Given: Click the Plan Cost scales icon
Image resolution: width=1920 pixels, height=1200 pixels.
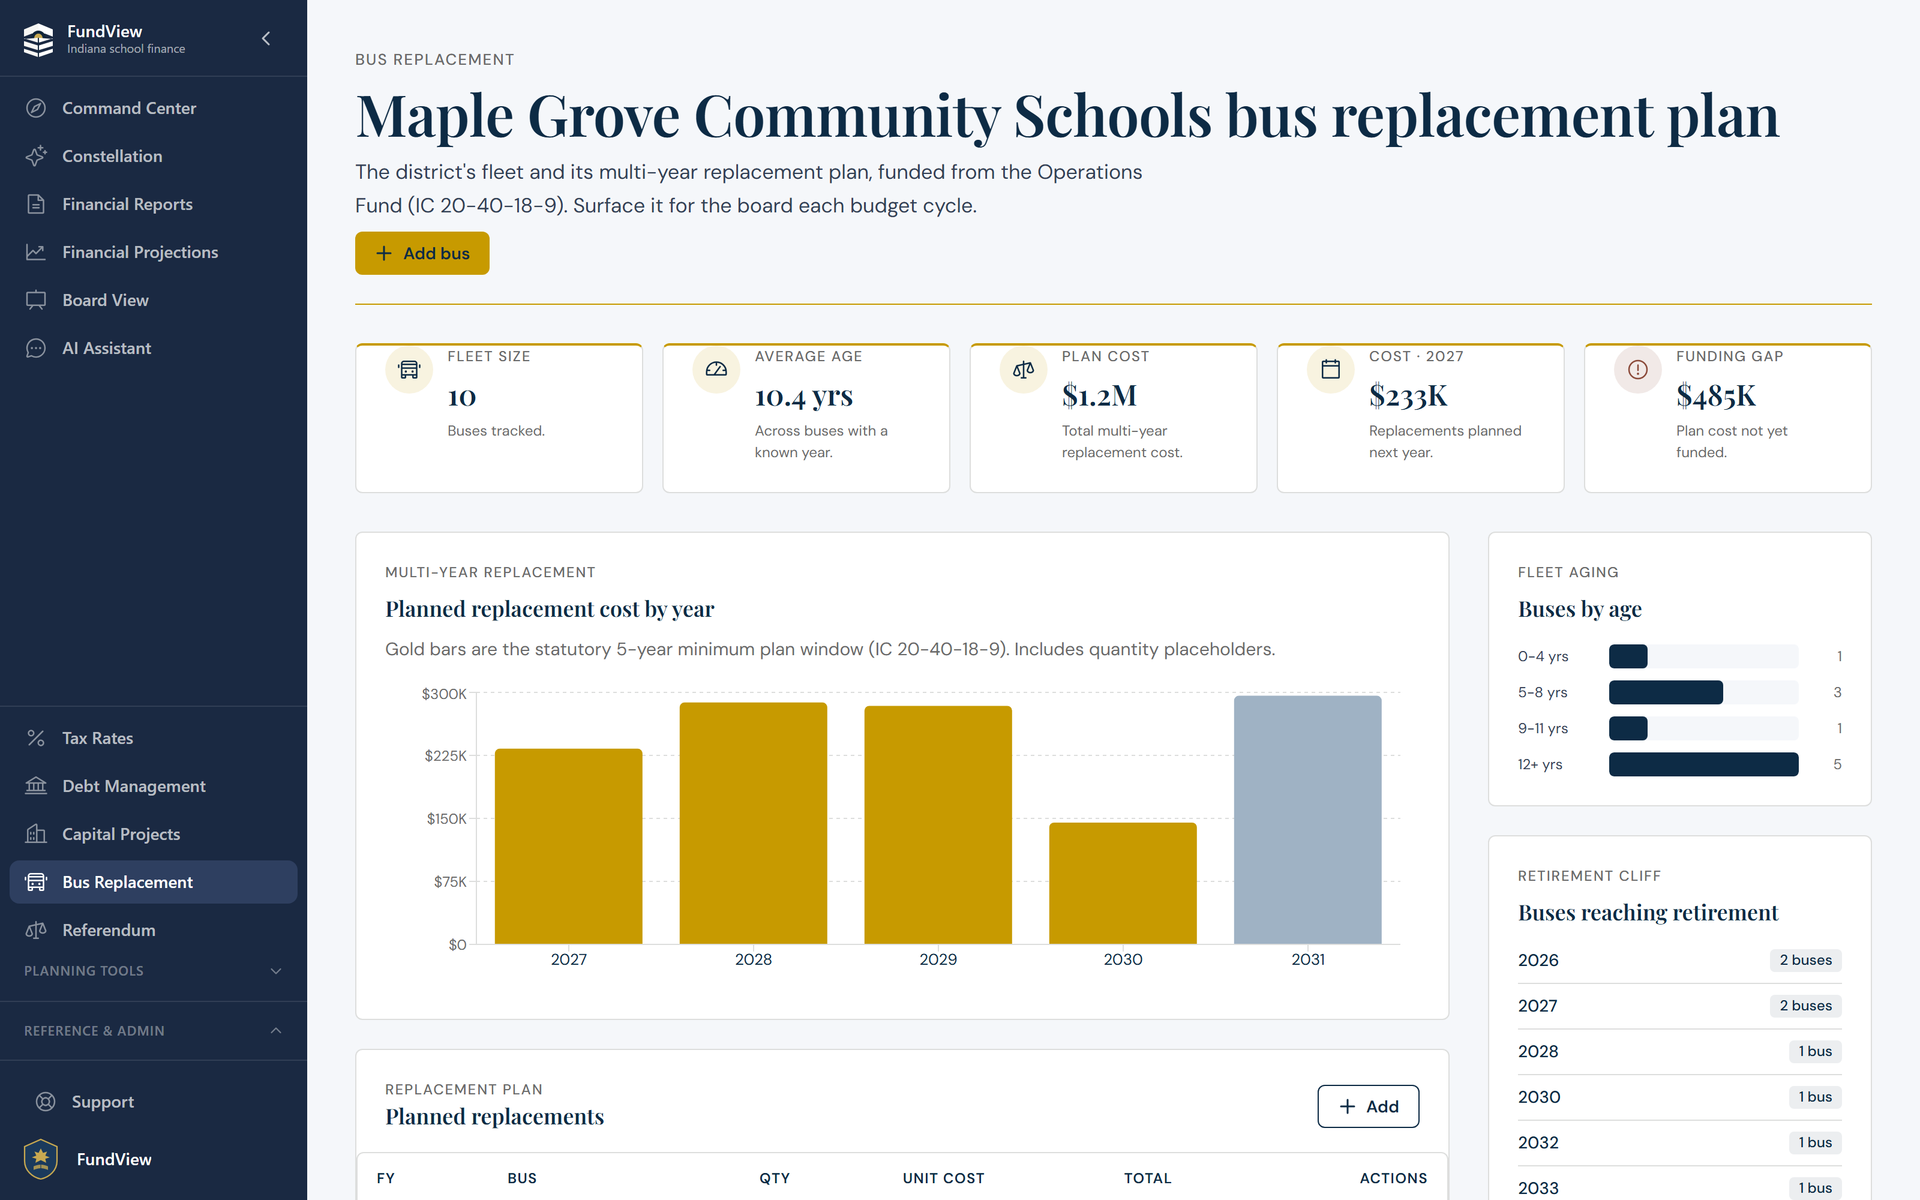Looking at the screenshot, I should [1023, 370].
